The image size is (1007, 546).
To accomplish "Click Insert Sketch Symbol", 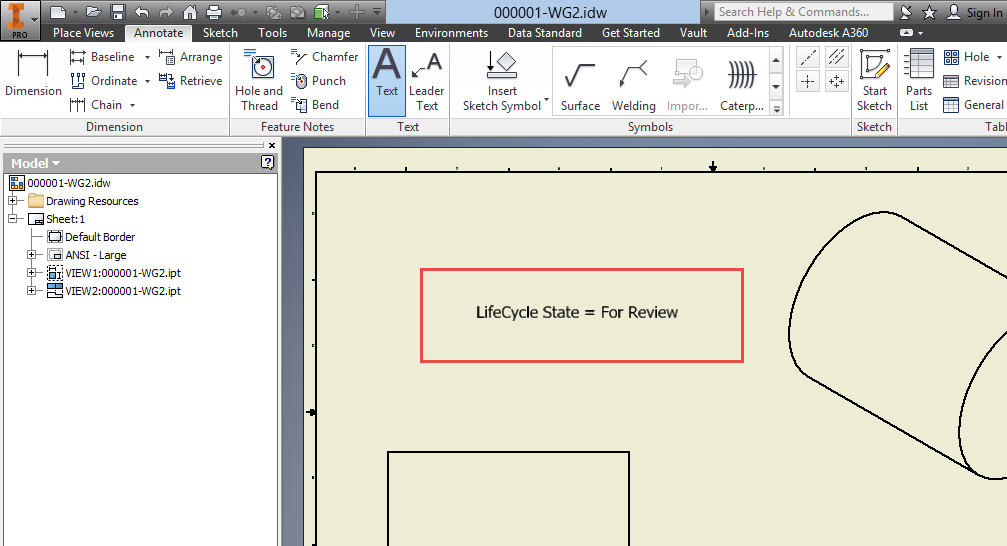I will pos(502,82).
